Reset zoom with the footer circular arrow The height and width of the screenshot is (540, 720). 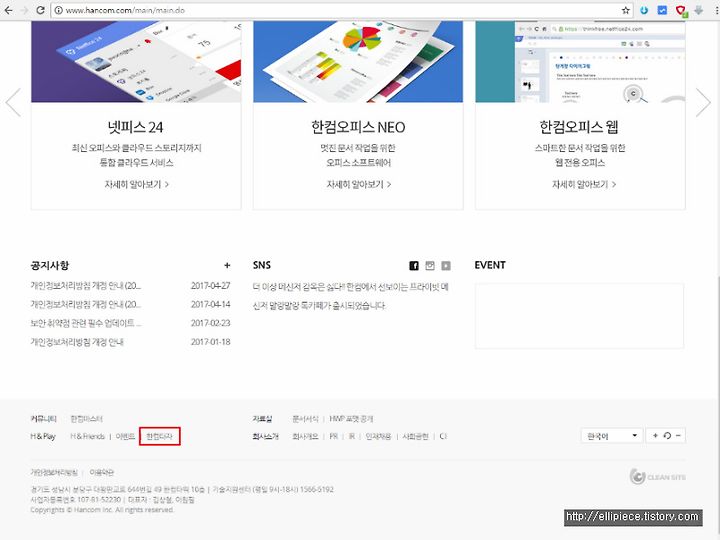click(667, 435)
